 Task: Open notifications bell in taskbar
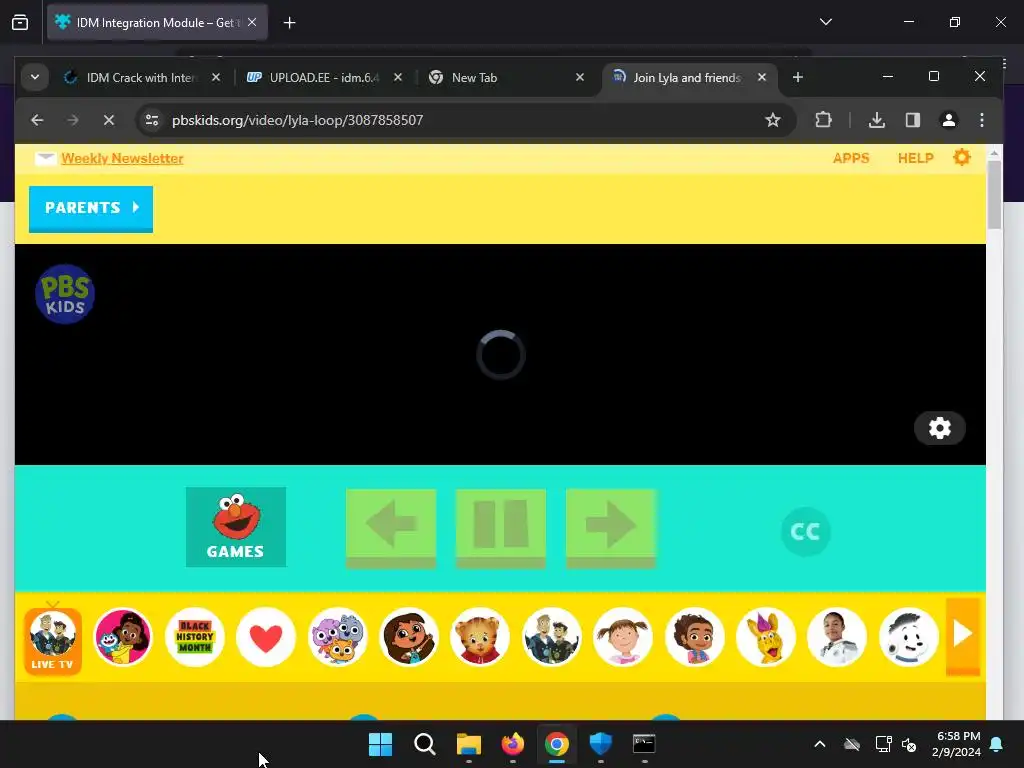[997, 744]
